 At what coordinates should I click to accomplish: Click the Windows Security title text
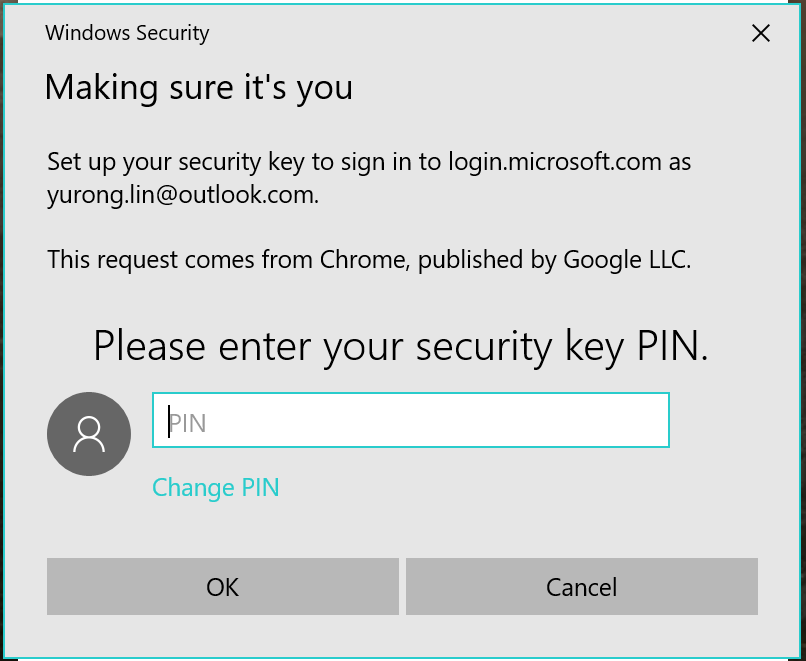(x=127, y=33)
